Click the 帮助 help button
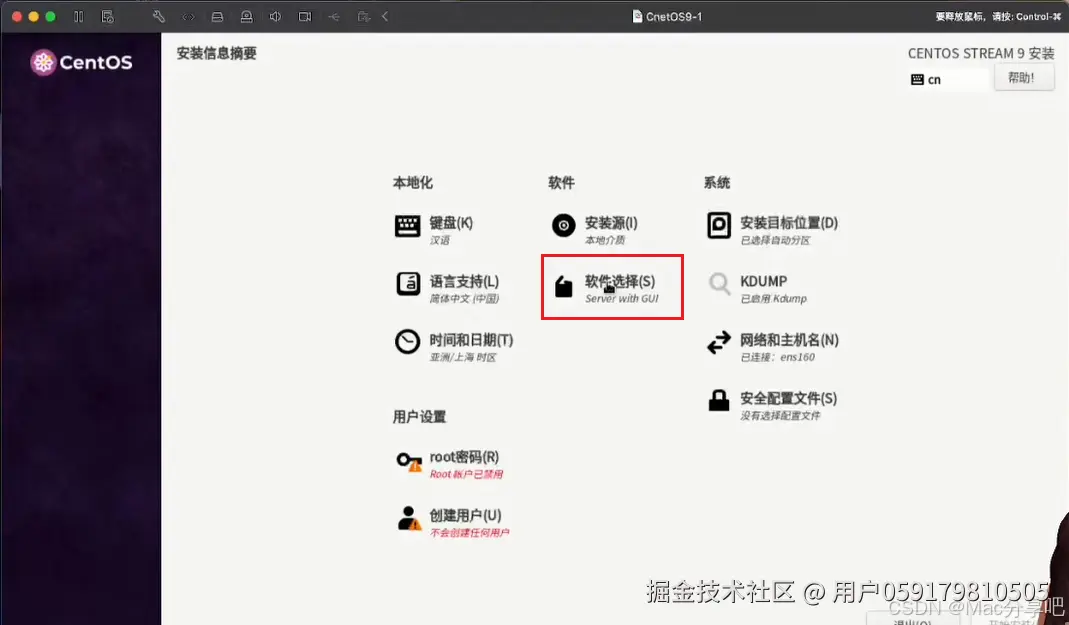The height and width of the screenshot is (625, 1069). coord(1023,78)
